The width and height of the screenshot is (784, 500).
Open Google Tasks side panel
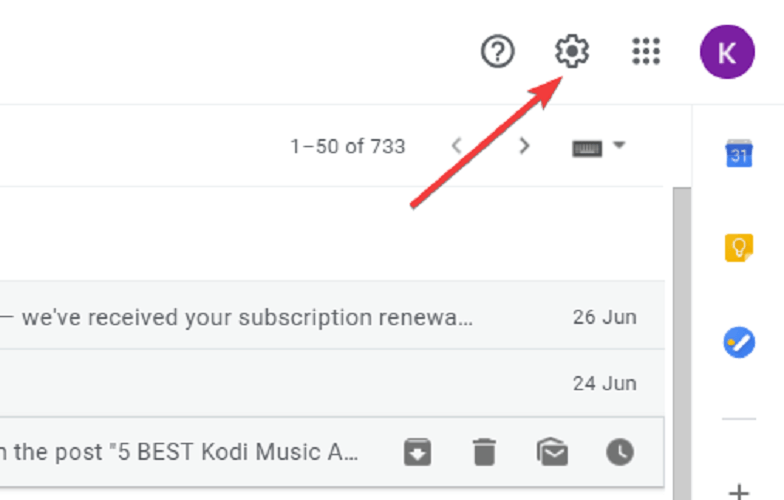click(x=739, y=342)
